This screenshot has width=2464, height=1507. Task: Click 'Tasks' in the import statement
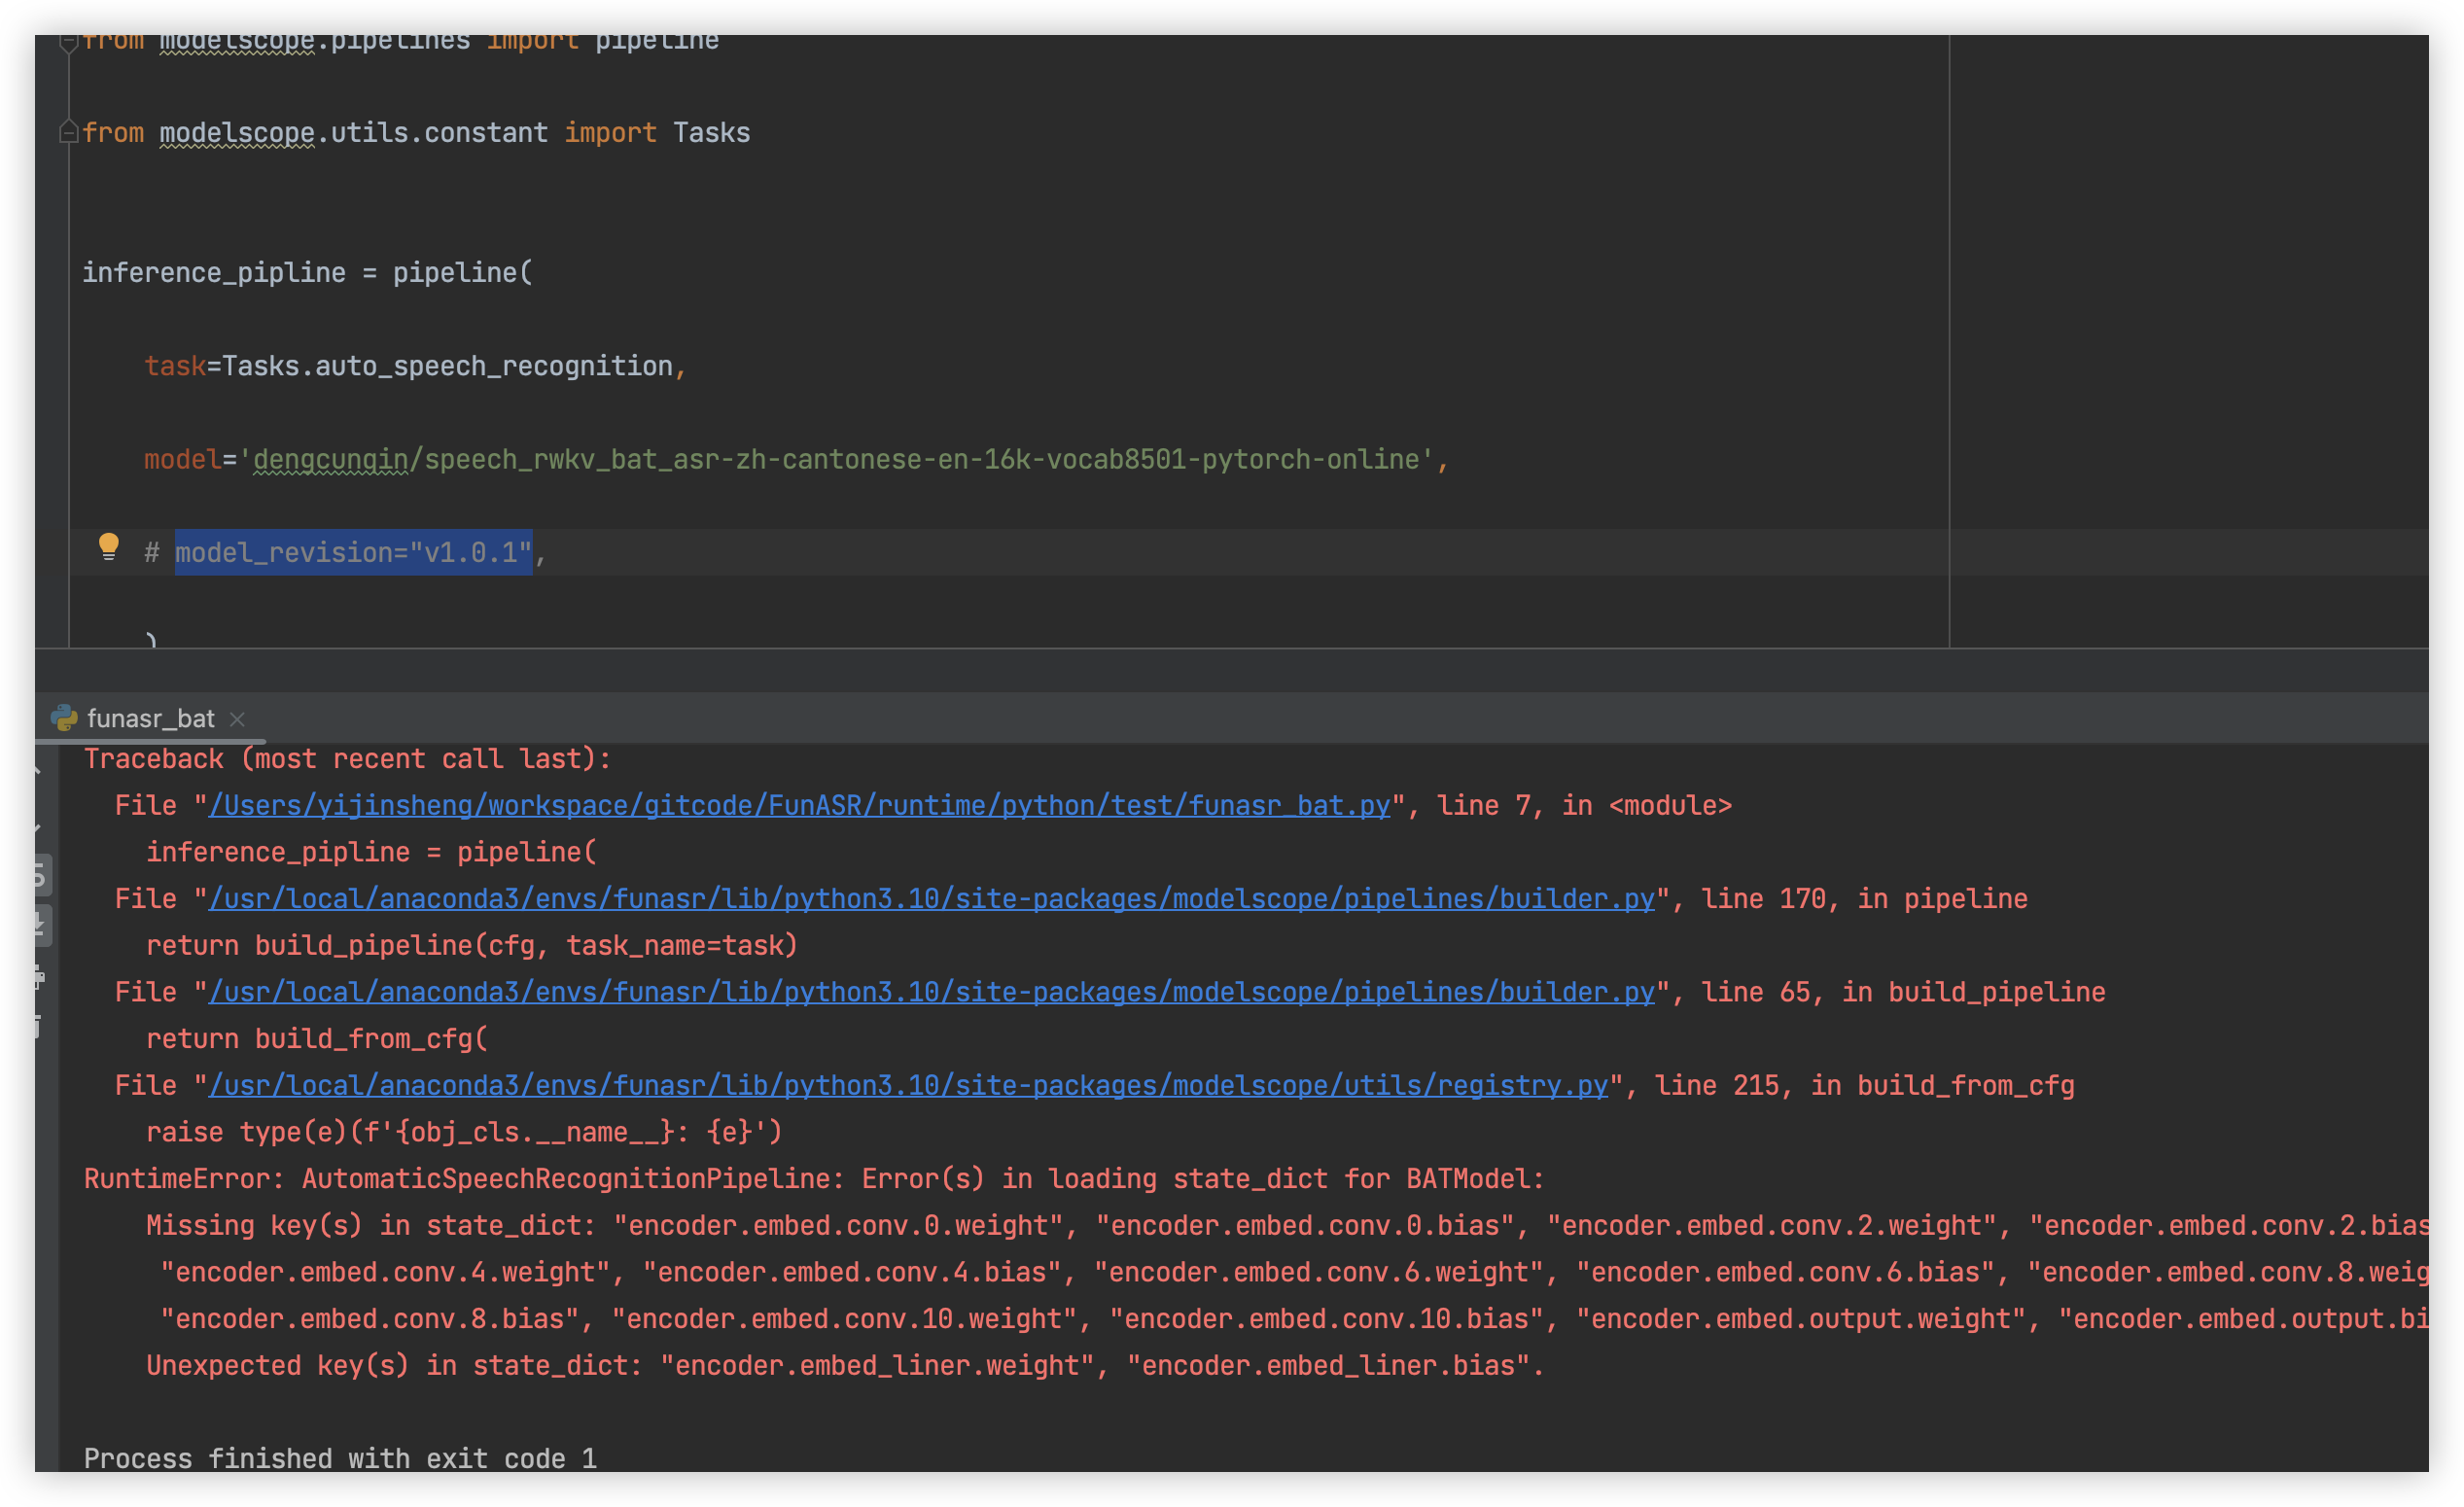711,133
